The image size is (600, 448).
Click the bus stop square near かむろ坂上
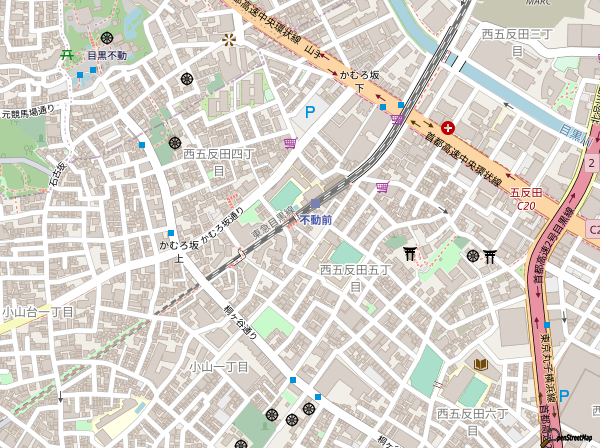(x=171, y=233)
